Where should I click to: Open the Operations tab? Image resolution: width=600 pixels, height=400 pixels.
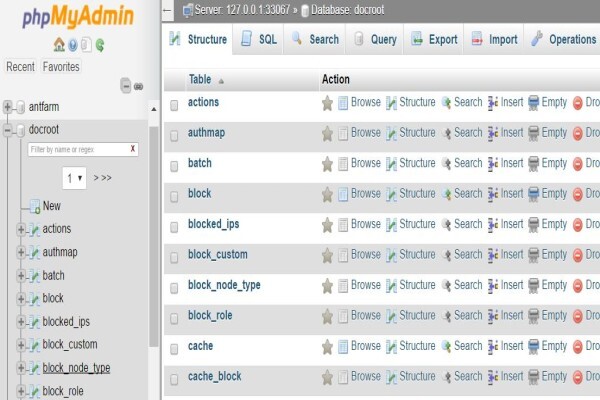(562, 39)
